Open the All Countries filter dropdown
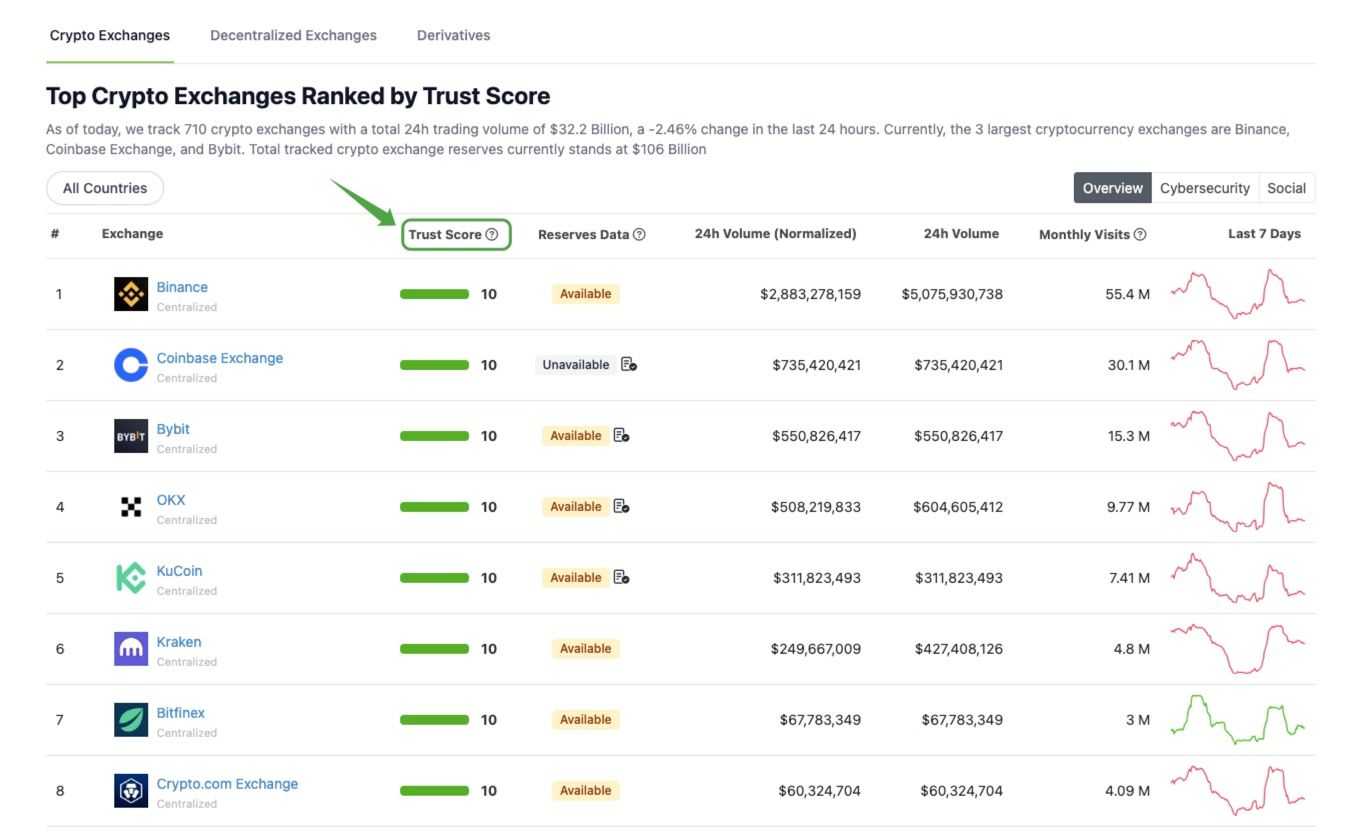Viewport: 1358px width, 837px height. coord(104,188)
